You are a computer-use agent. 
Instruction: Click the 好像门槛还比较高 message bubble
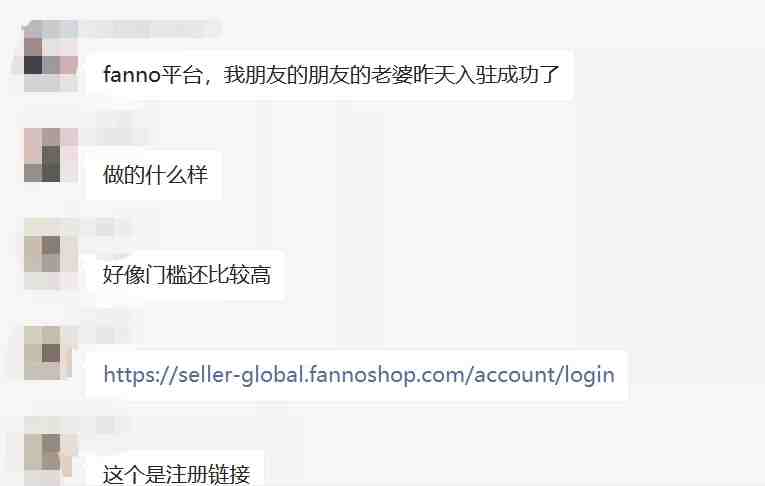pos(186,275)
